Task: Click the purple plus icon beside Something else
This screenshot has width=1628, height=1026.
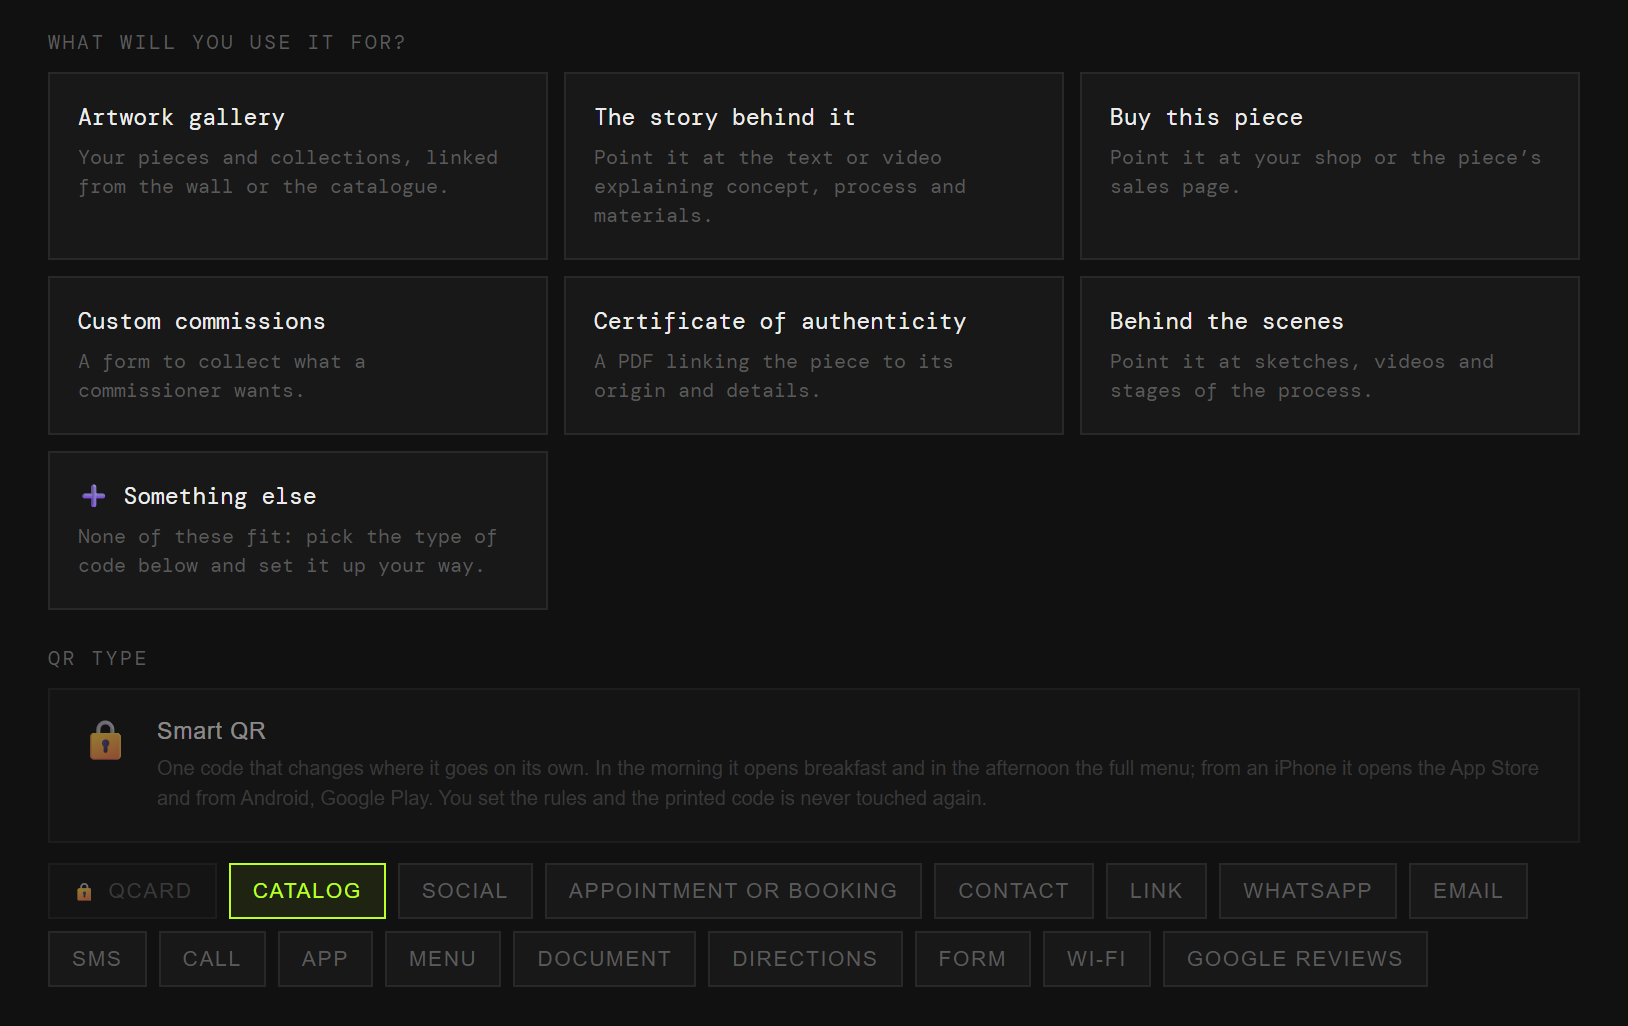Action: [94, 496]
